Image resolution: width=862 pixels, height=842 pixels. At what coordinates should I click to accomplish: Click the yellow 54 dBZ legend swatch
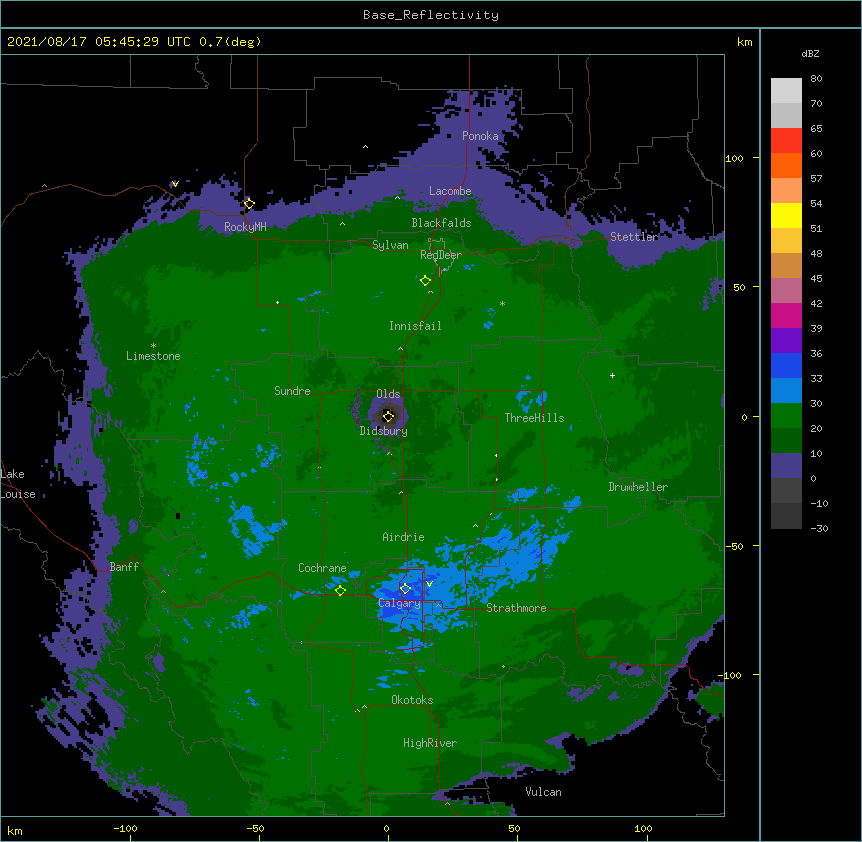click(x=786, y=215)
